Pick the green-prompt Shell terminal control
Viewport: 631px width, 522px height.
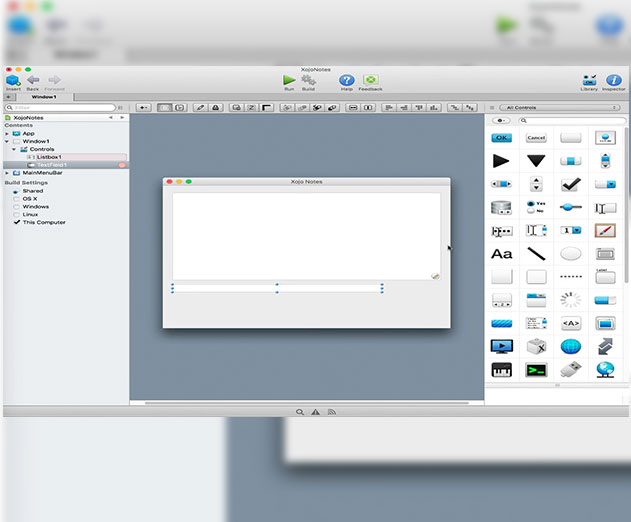pyautogui.click(x=536, y=370)
